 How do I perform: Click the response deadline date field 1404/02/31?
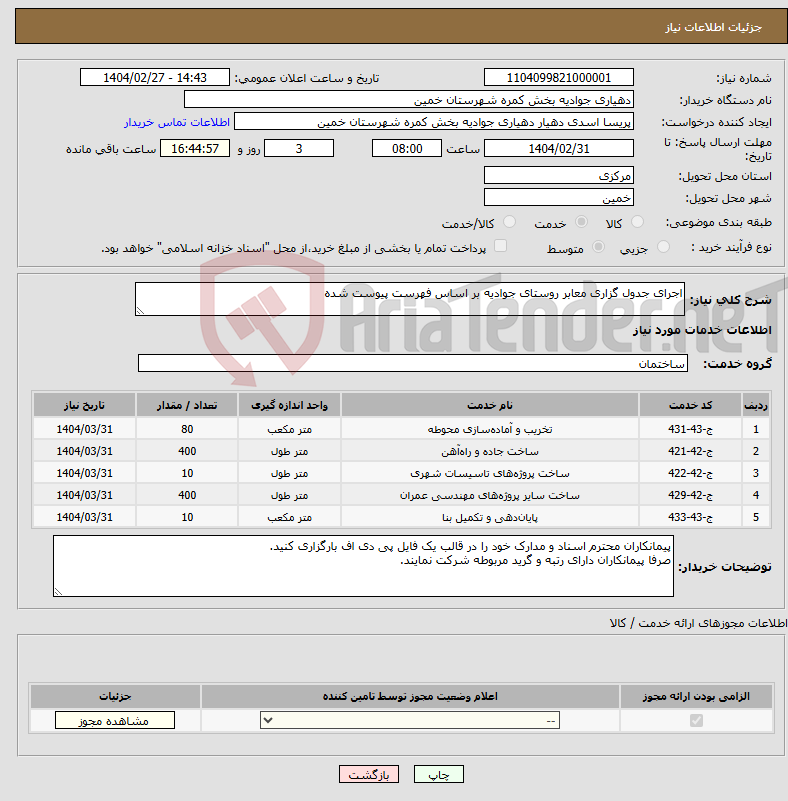pos(559,149)
